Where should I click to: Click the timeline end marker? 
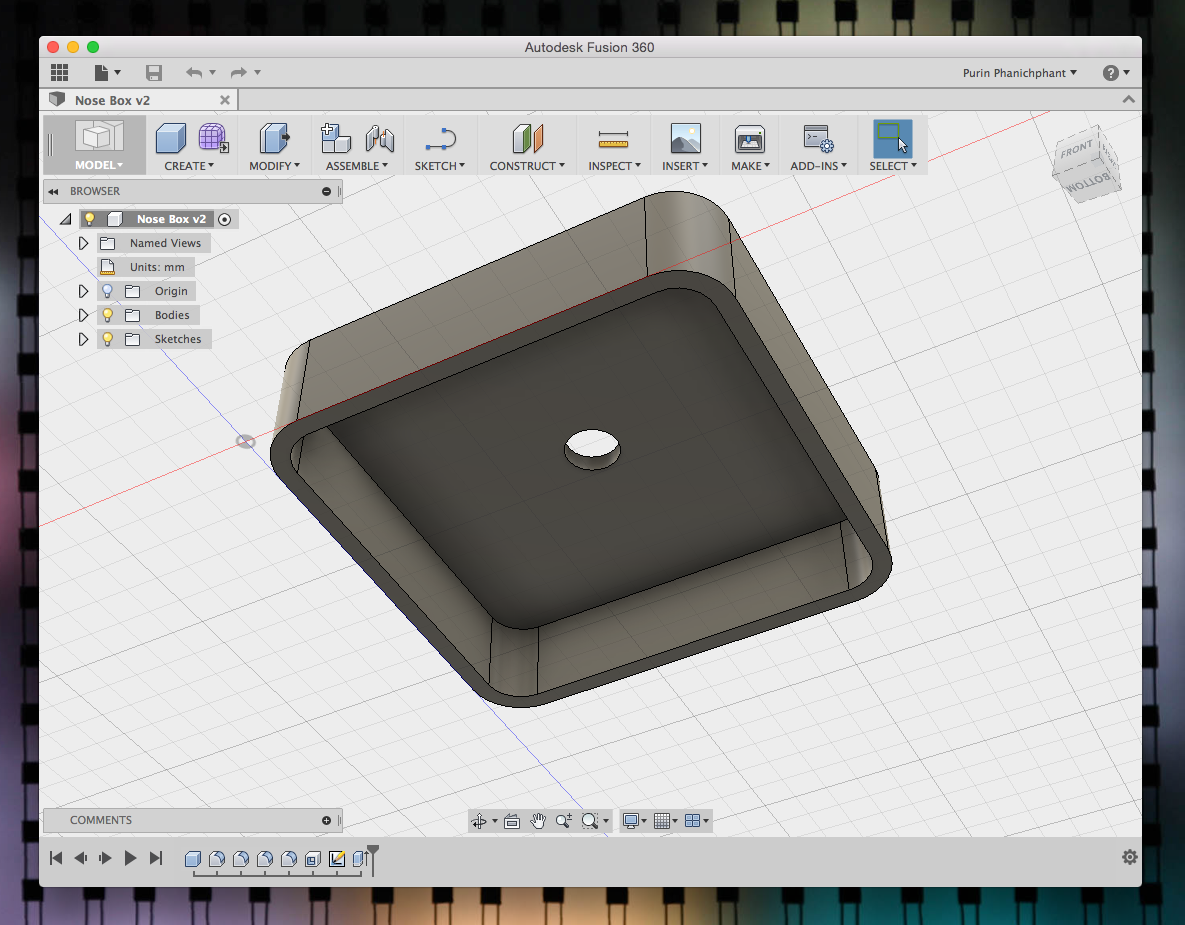point(373,859)
